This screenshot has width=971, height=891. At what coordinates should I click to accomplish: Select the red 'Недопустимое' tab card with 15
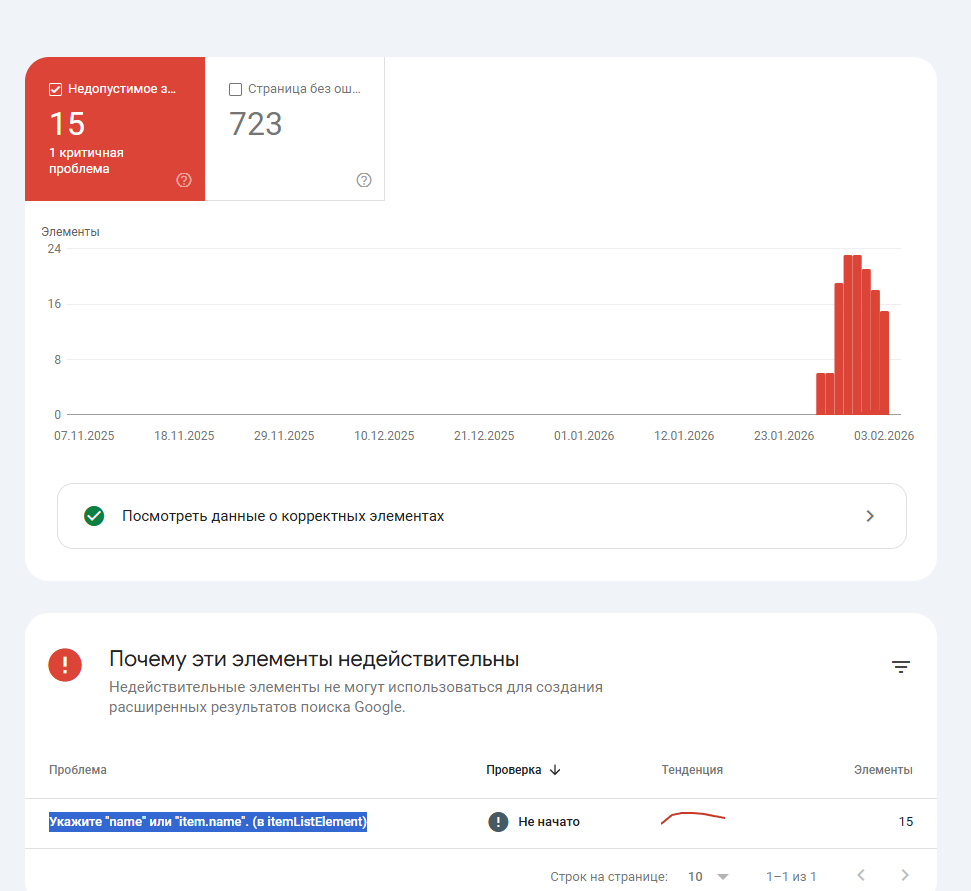pos(115,129)
